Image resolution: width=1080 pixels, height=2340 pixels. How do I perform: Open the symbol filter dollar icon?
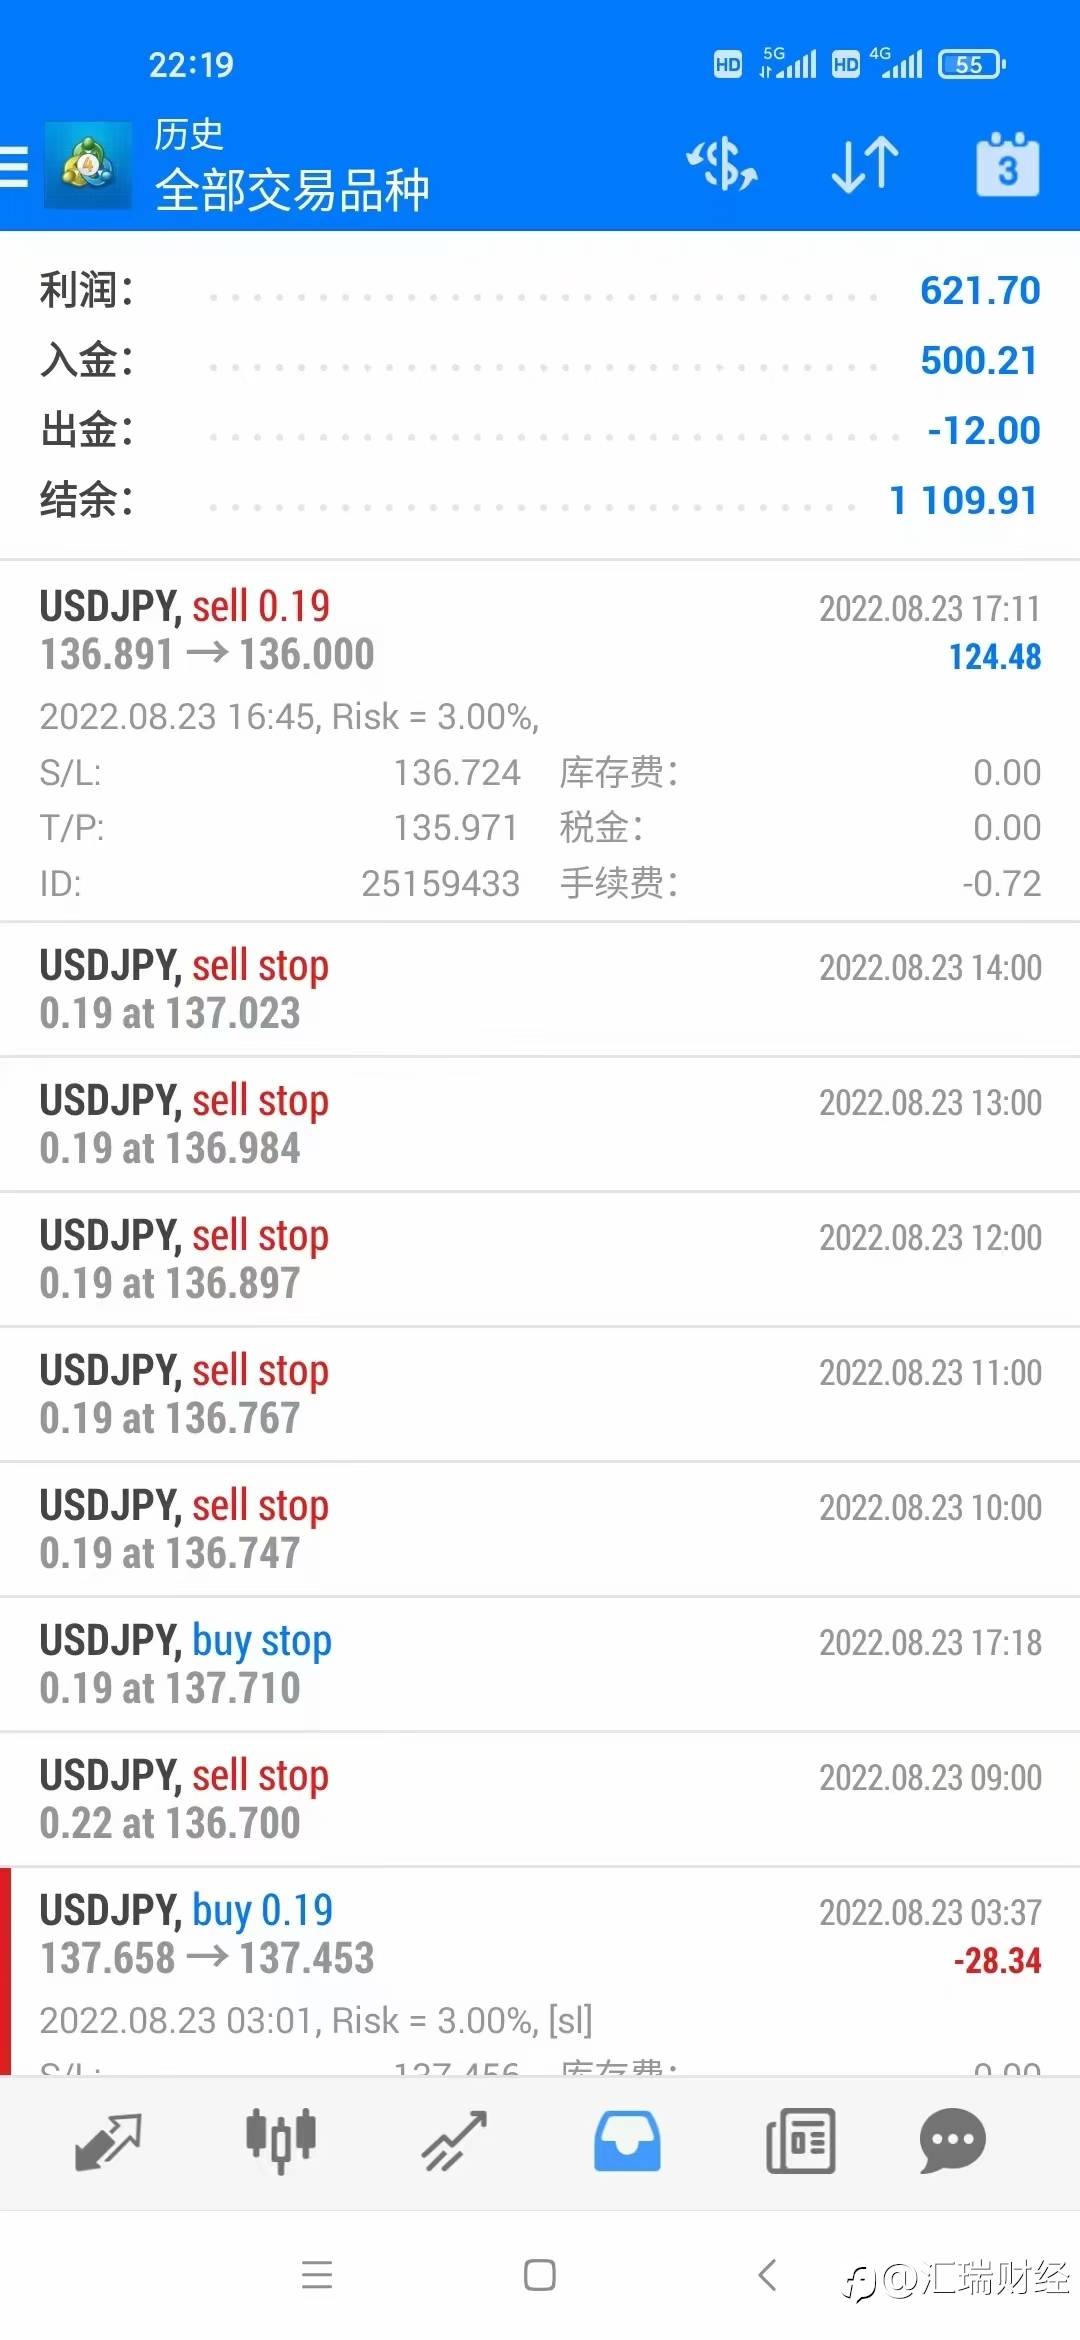coord(722,165)
